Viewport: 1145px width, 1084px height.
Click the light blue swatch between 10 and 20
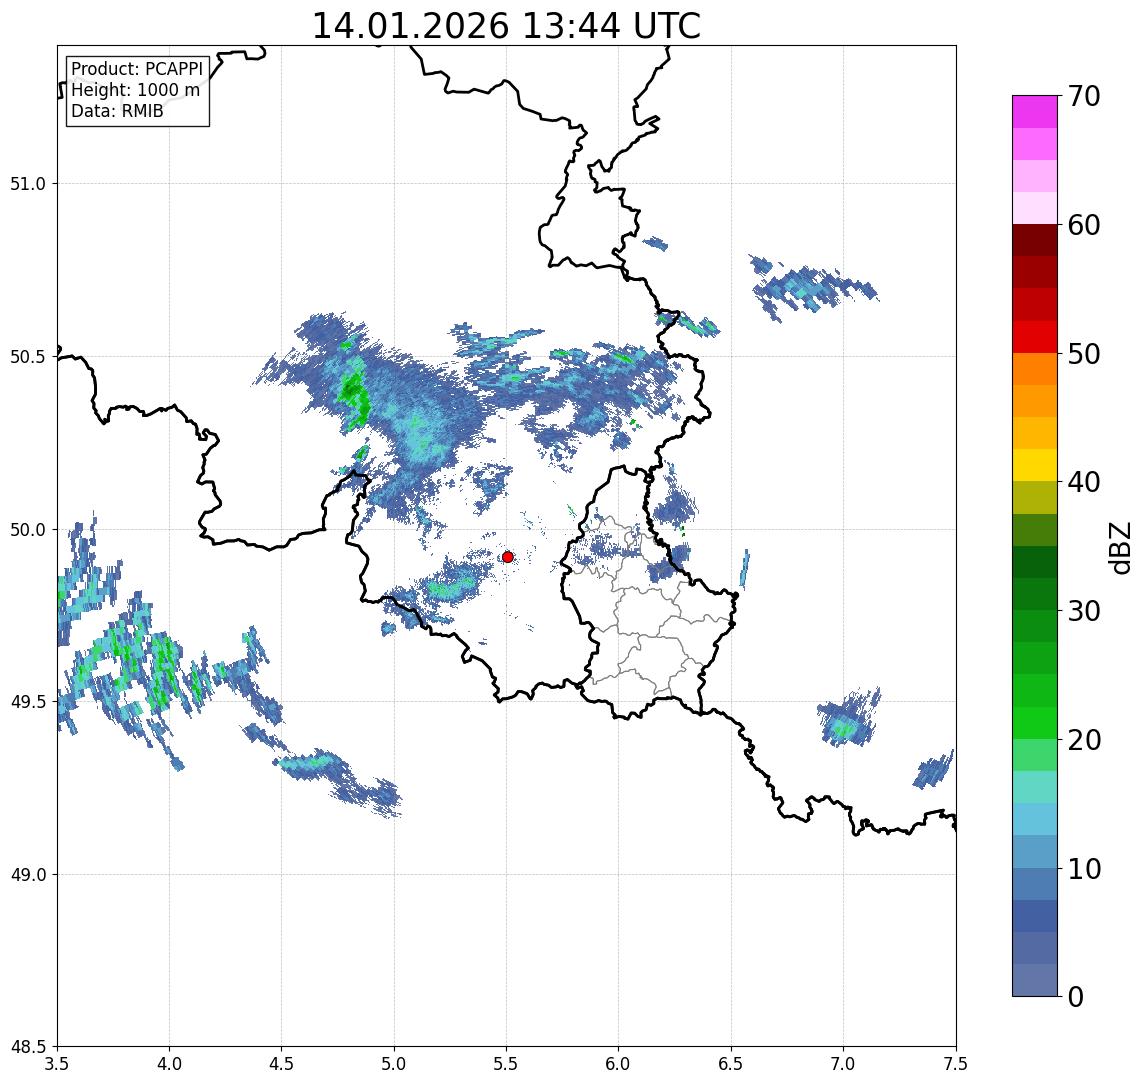pos(1035,819)
